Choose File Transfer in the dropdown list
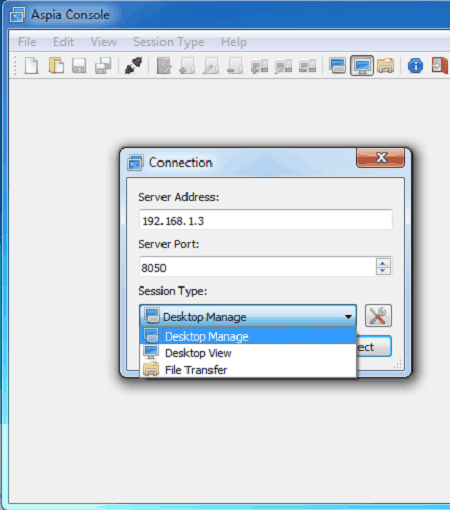450x510 pixels. pos(248,370)
